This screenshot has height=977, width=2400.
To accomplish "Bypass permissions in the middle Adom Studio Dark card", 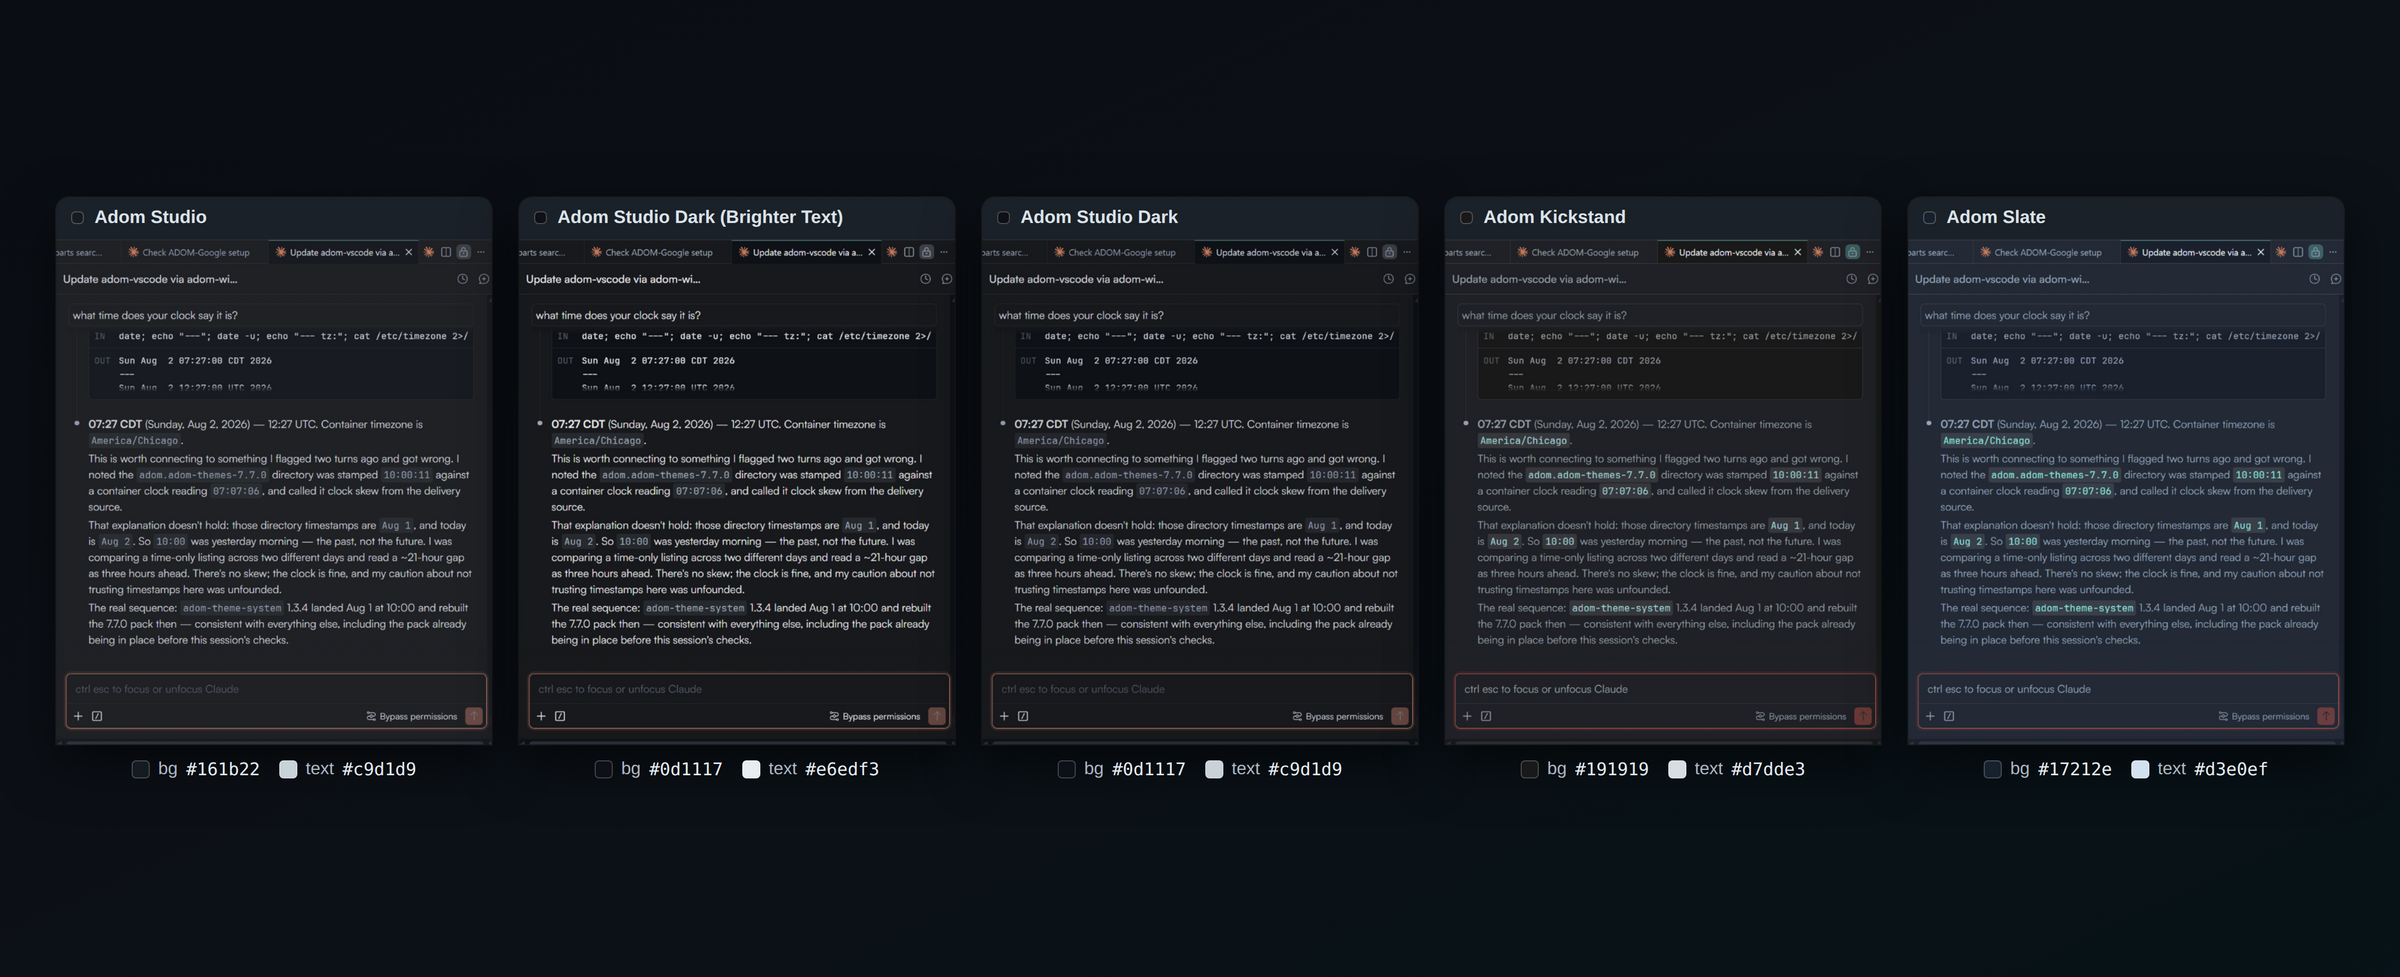I will [x=1338, y=716].
